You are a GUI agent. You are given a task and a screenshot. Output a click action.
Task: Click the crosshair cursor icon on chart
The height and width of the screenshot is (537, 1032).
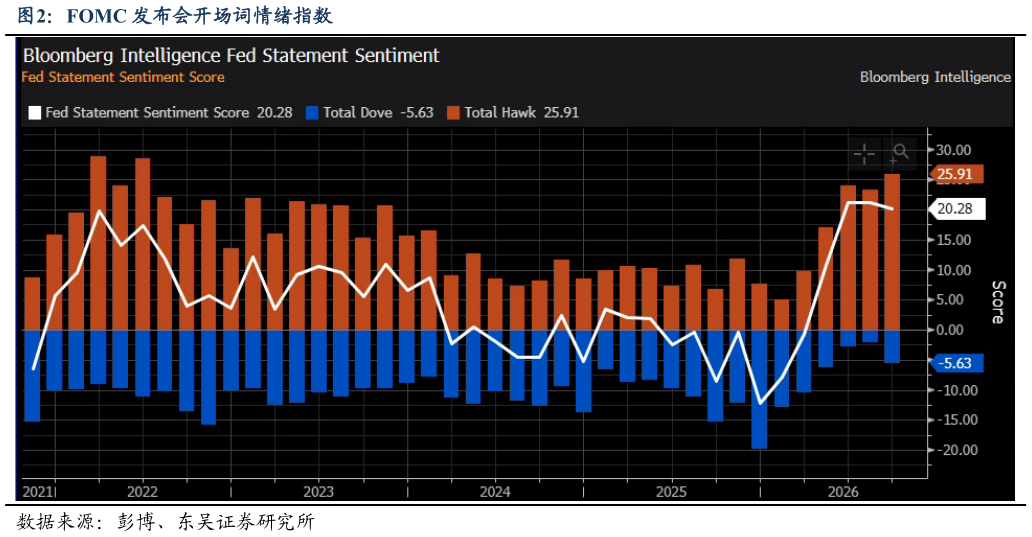click(864, 154)
